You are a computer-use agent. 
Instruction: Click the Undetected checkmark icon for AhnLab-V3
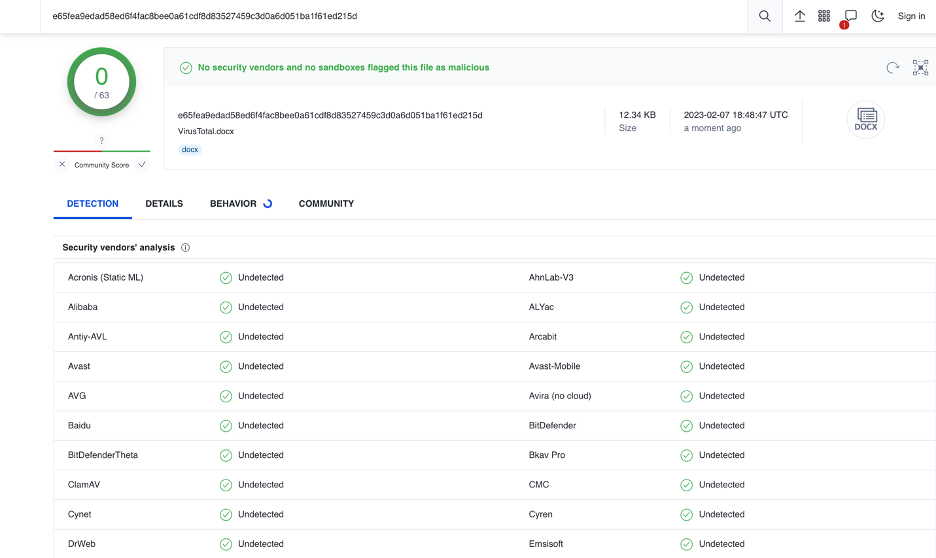(686, 278)
